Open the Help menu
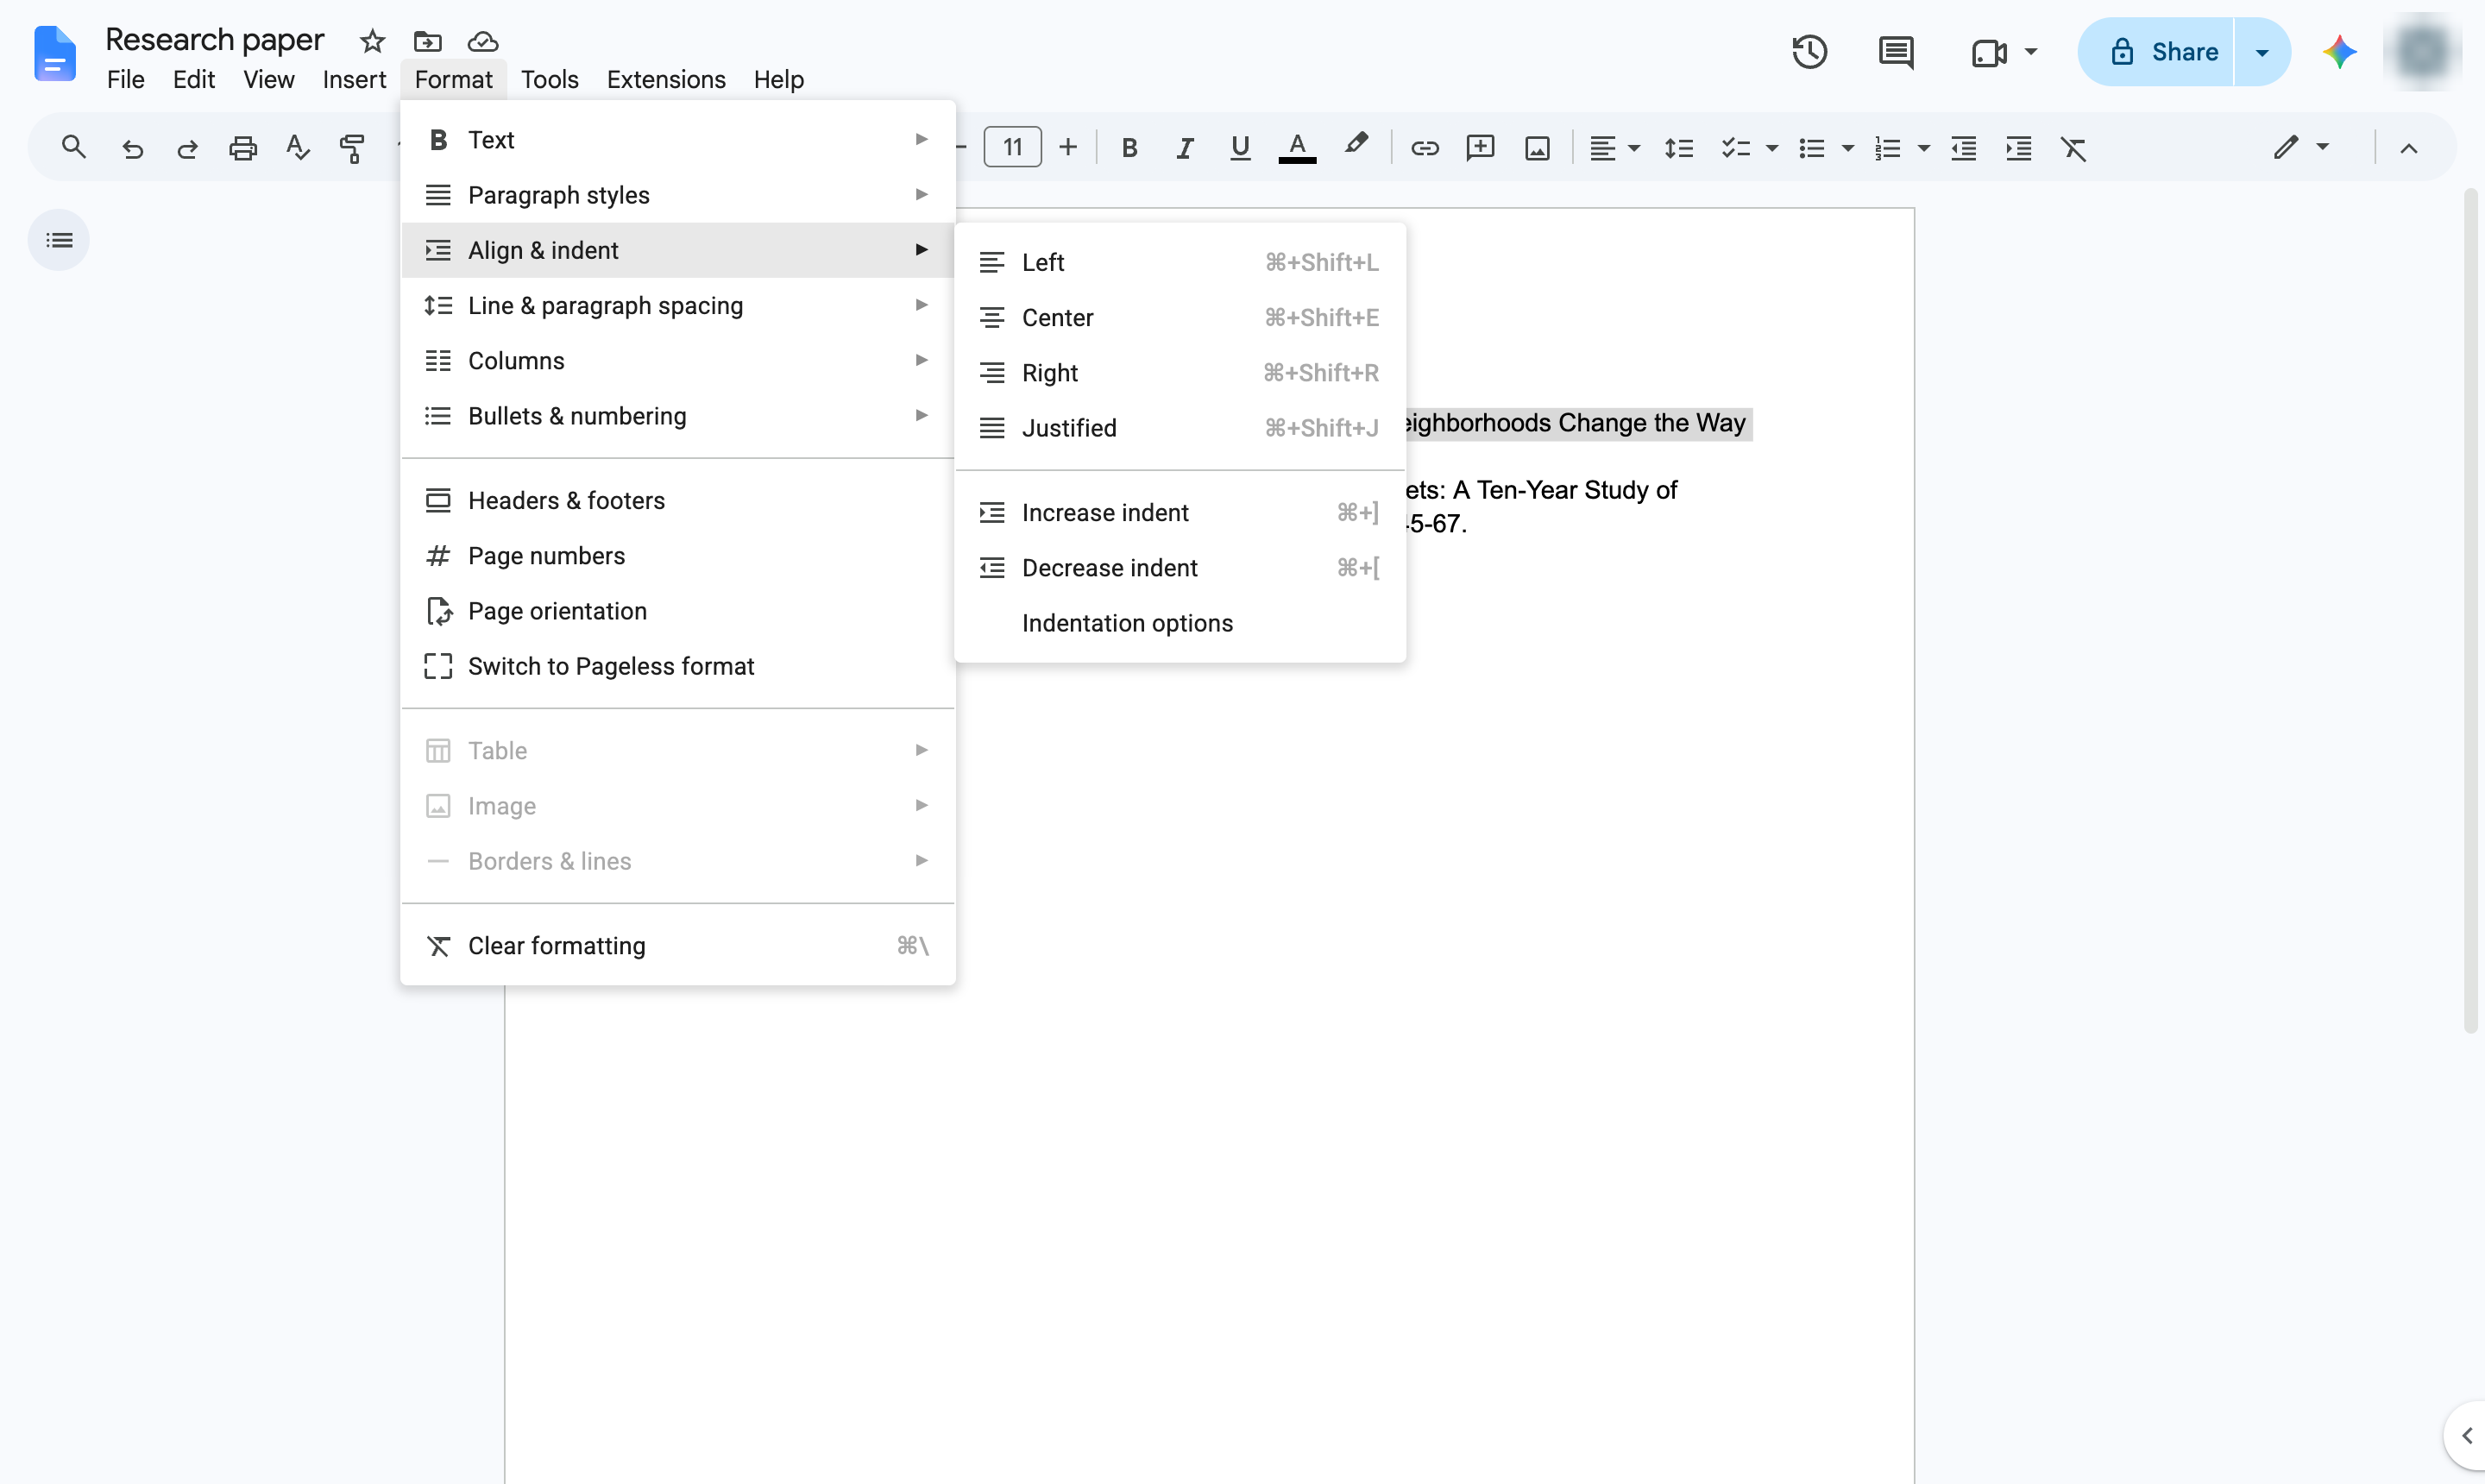The image size is (2485, 1484). [778, 79]
